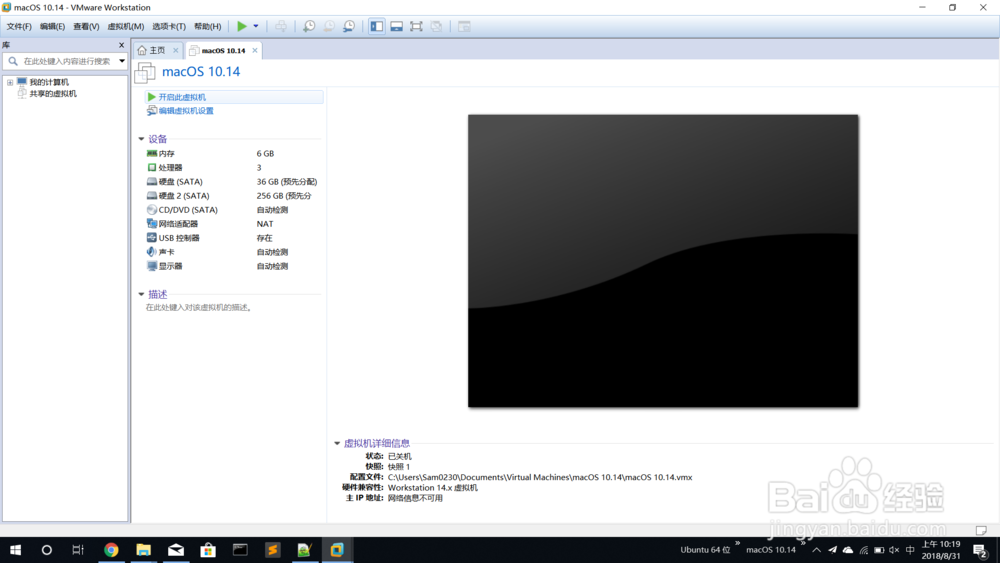Open File Explorer from the taskbar
This screenshot has width=1000, height=563.
point(143,550)
